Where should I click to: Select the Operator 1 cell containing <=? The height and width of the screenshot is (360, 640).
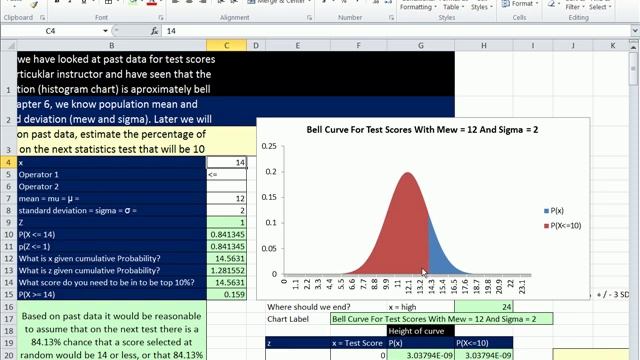227,174
